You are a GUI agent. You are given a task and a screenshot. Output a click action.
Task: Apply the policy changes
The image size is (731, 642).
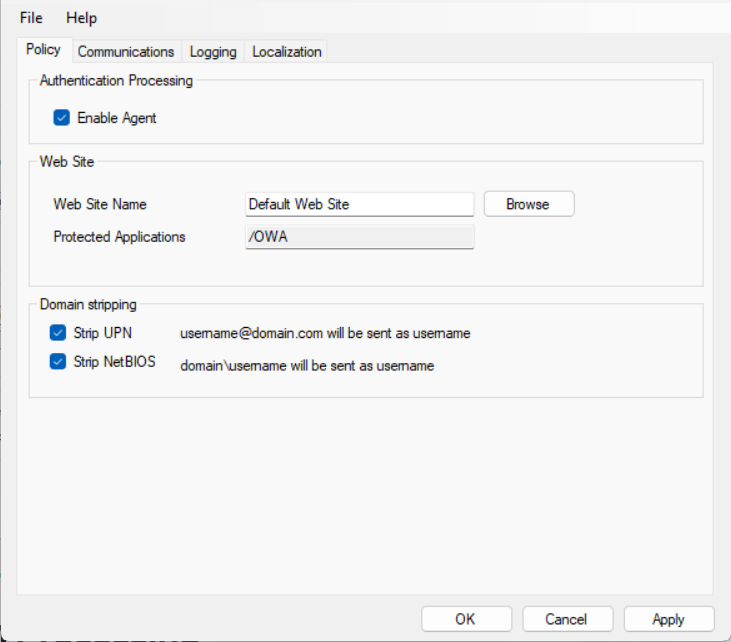[x=669, y=619]
